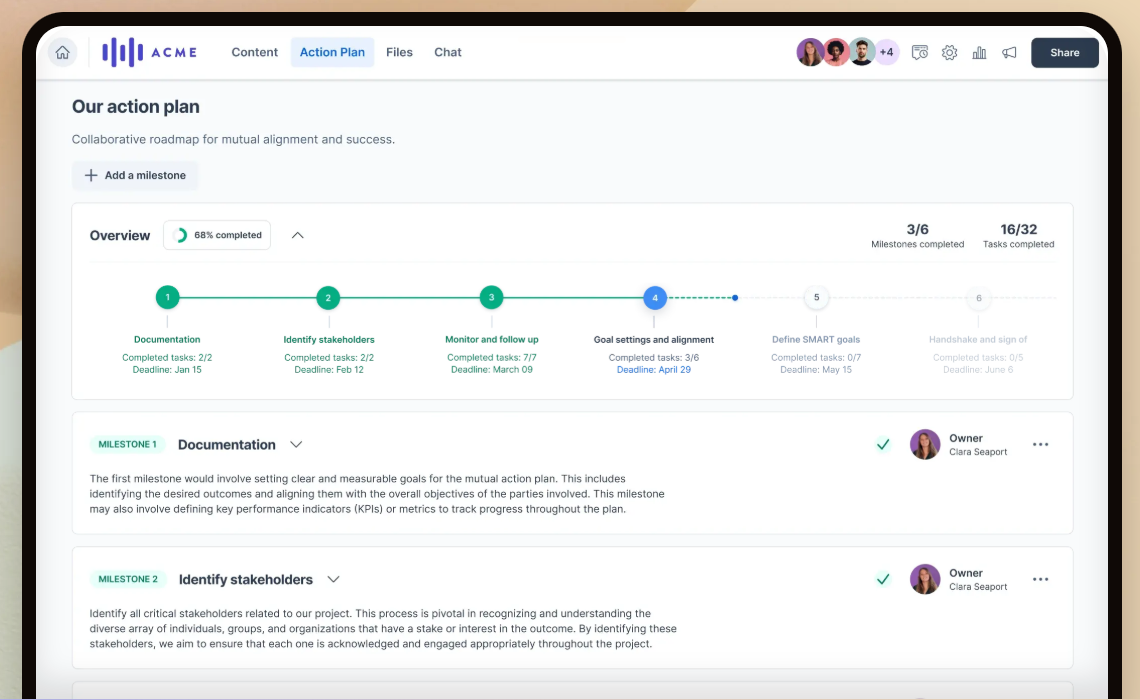Click the Deadline: Feb 12 text

click(329, 370)
